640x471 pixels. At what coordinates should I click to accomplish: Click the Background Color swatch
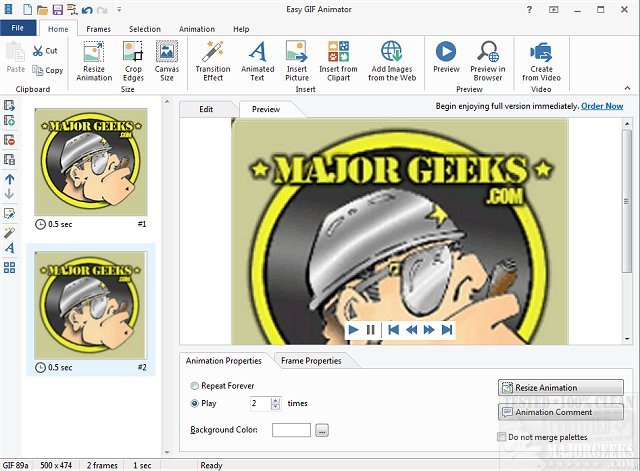tap(291, 430)
